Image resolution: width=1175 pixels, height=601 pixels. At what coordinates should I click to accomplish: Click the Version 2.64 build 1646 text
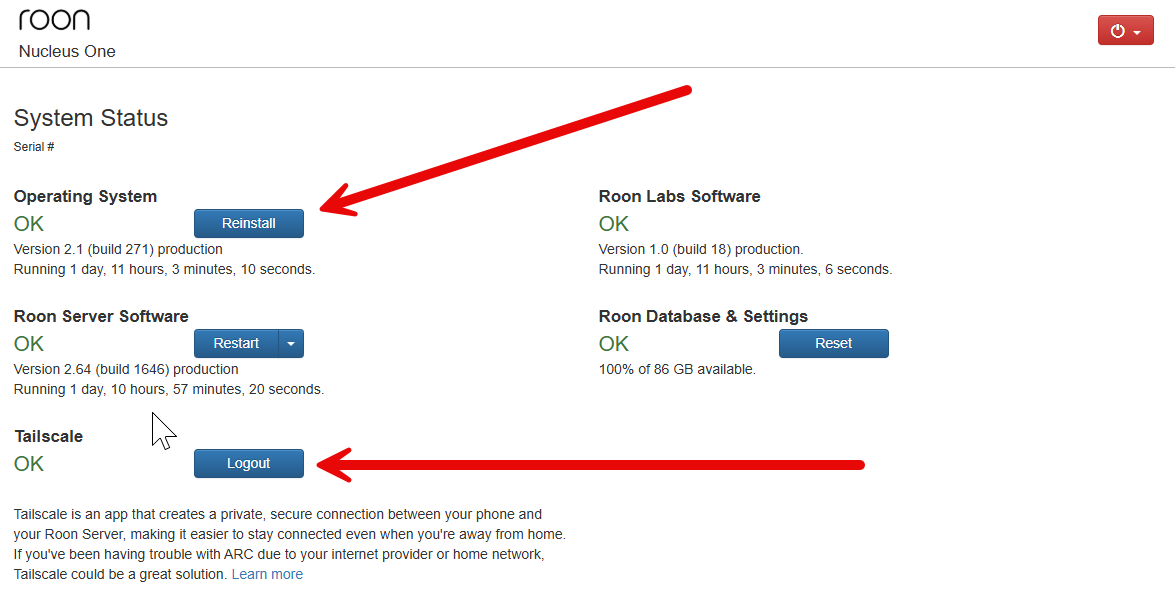[x=126, y=369]
